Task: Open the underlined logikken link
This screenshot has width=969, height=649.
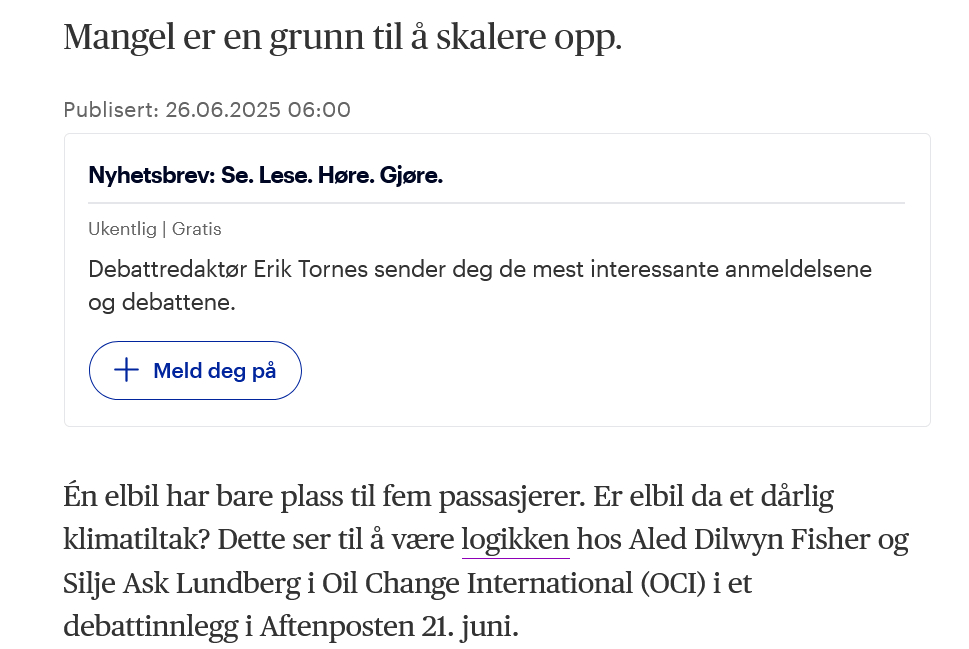Action: [515, 540]
